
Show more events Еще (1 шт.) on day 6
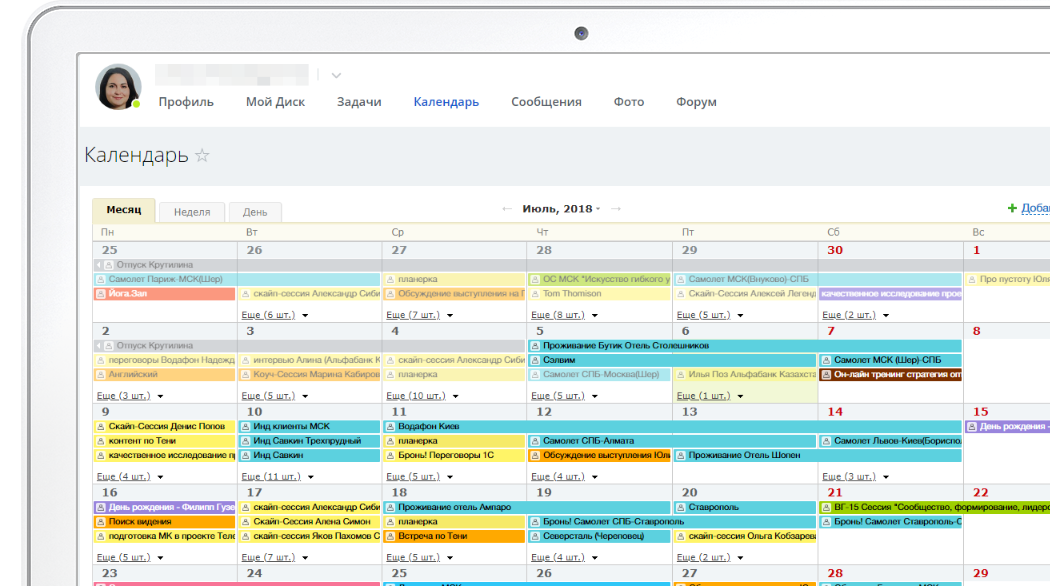[x=710, y=396]
